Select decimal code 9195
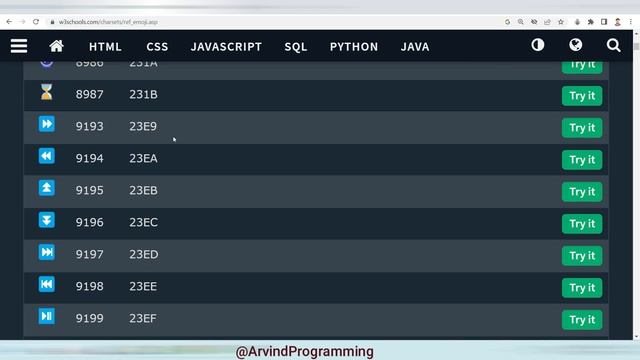The height and width of the screenshot is (360, 640). tap(89, 191)
